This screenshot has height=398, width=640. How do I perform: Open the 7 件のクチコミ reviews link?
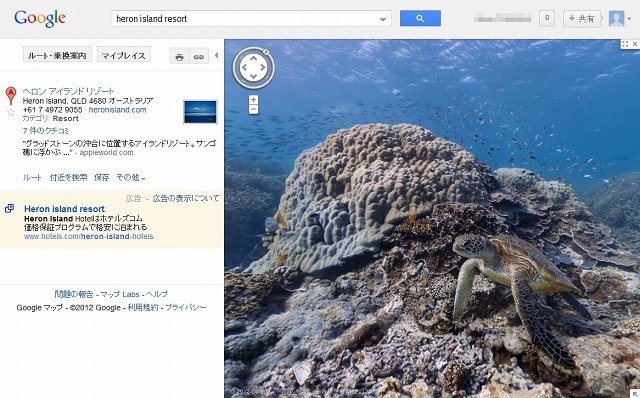(46, 131)
